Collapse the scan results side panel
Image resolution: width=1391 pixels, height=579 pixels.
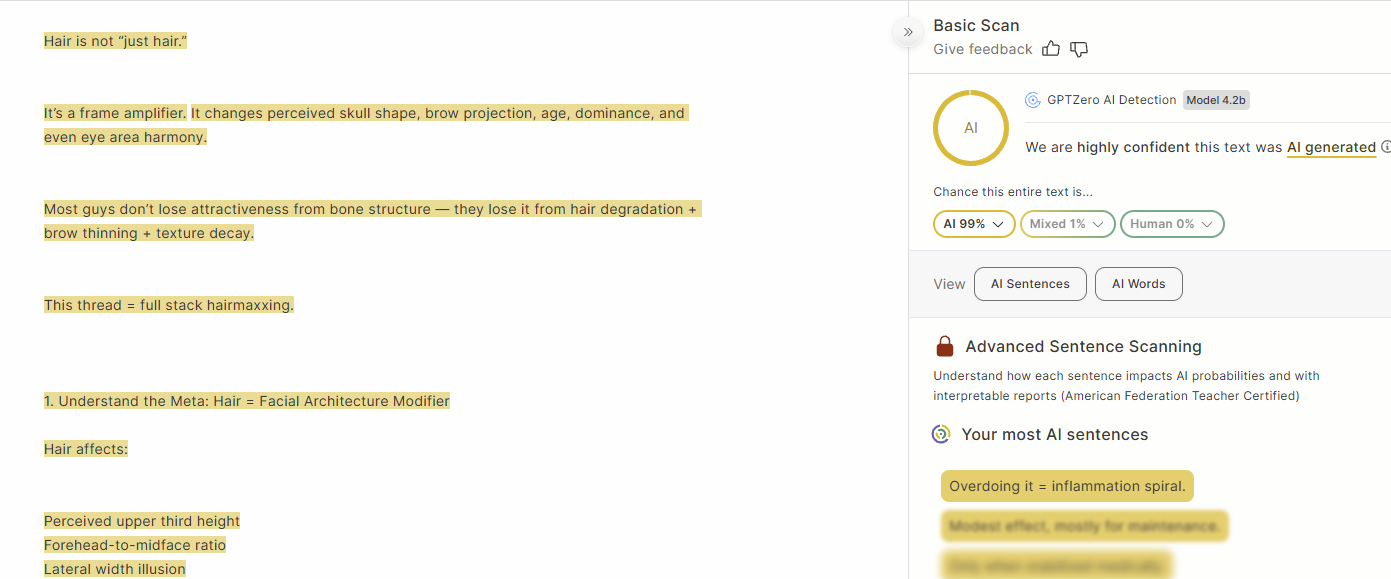(908, 32)
